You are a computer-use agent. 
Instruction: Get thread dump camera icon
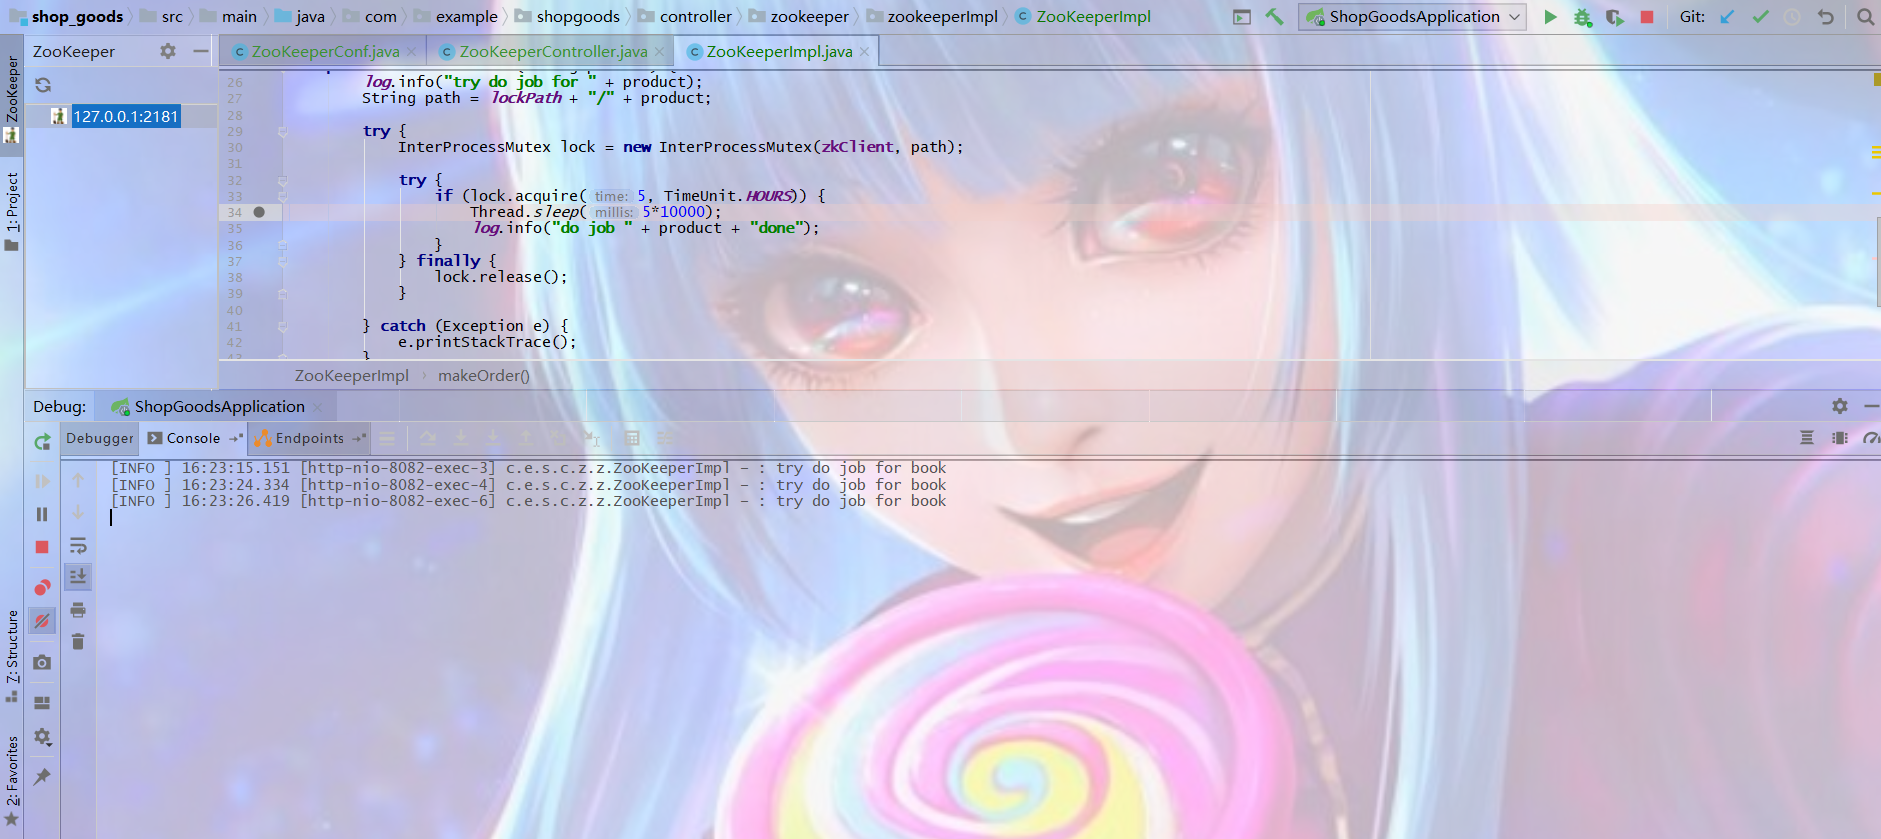coord(42,662)
